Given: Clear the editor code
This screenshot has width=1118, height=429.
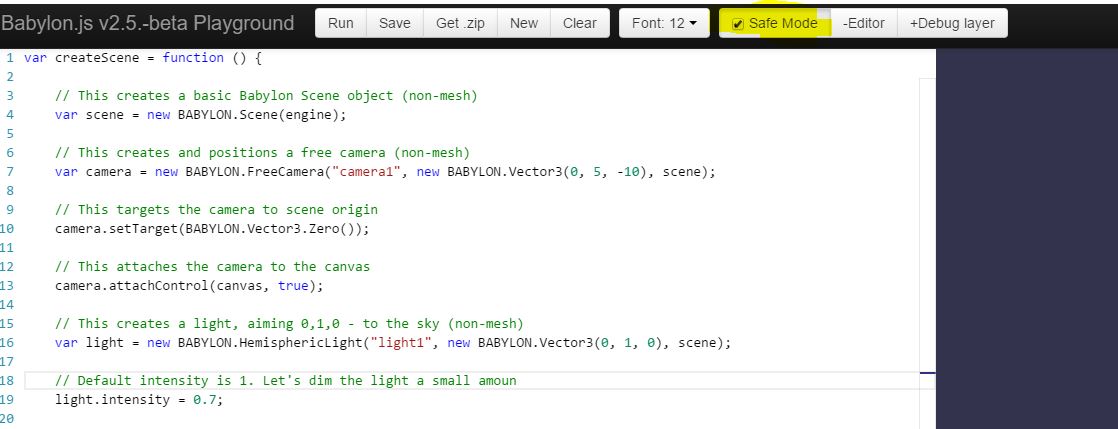Looking at the screenshot, I should pyautogui.click(x=580, y=23).
